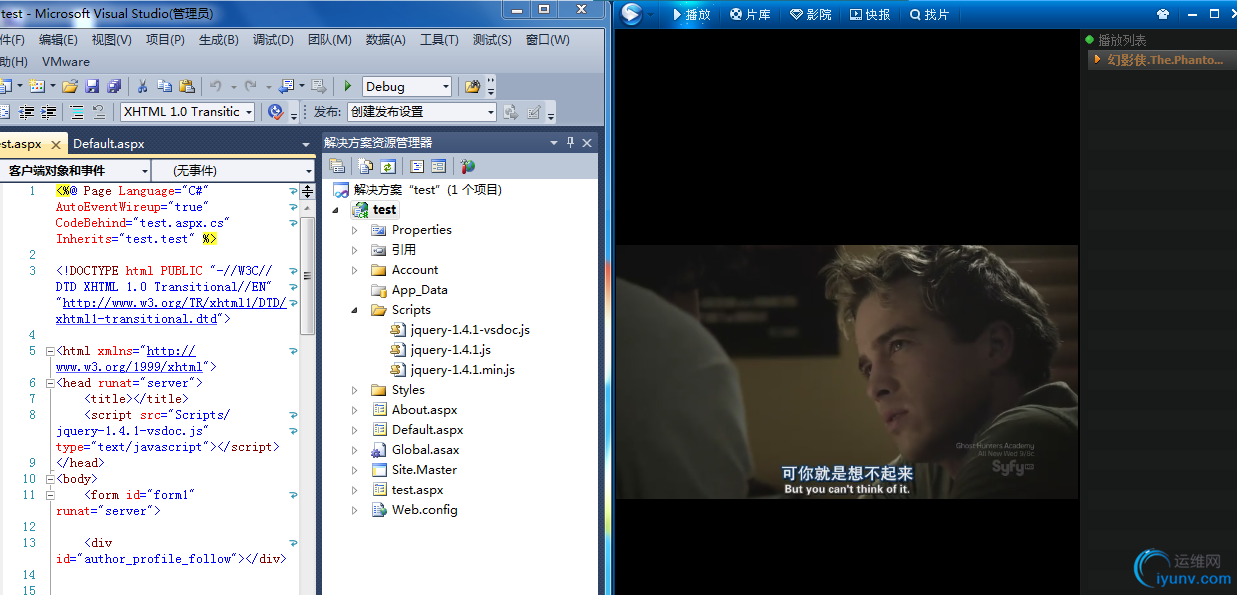
Task: Click the Add New Item toolbar icon
Action: pyautogui.click(x=36, y=87)
